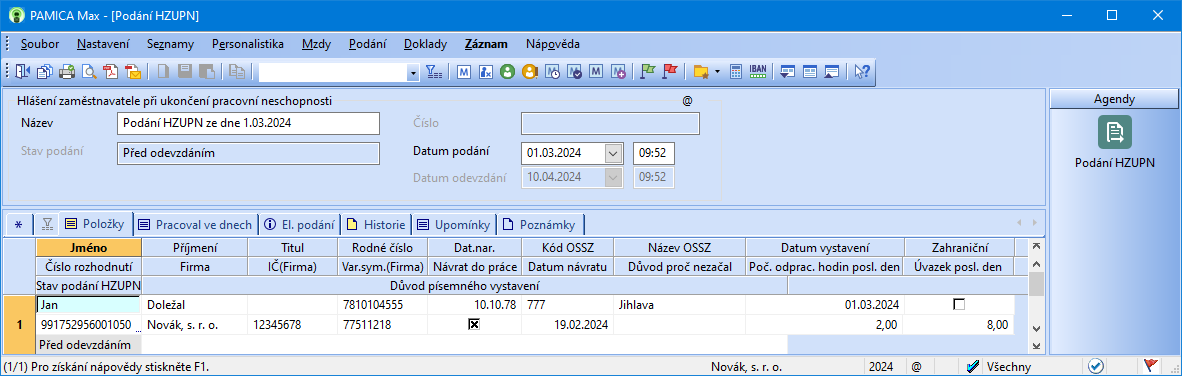Screen dimensions: 1182x376
Task: Click the Datum podání time field 09:52
Action: point(654,154)
